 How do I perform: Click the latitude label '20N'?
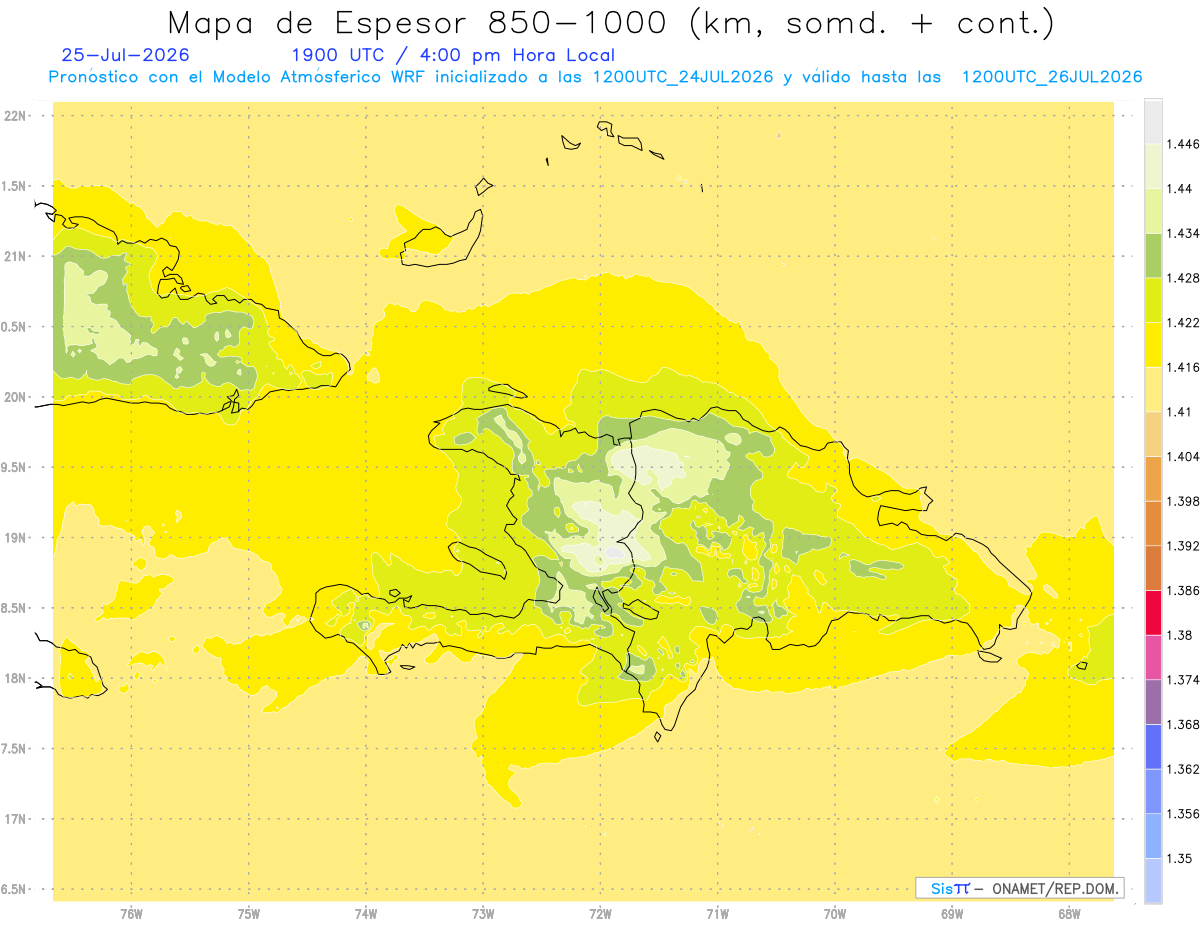pos(14,397)
